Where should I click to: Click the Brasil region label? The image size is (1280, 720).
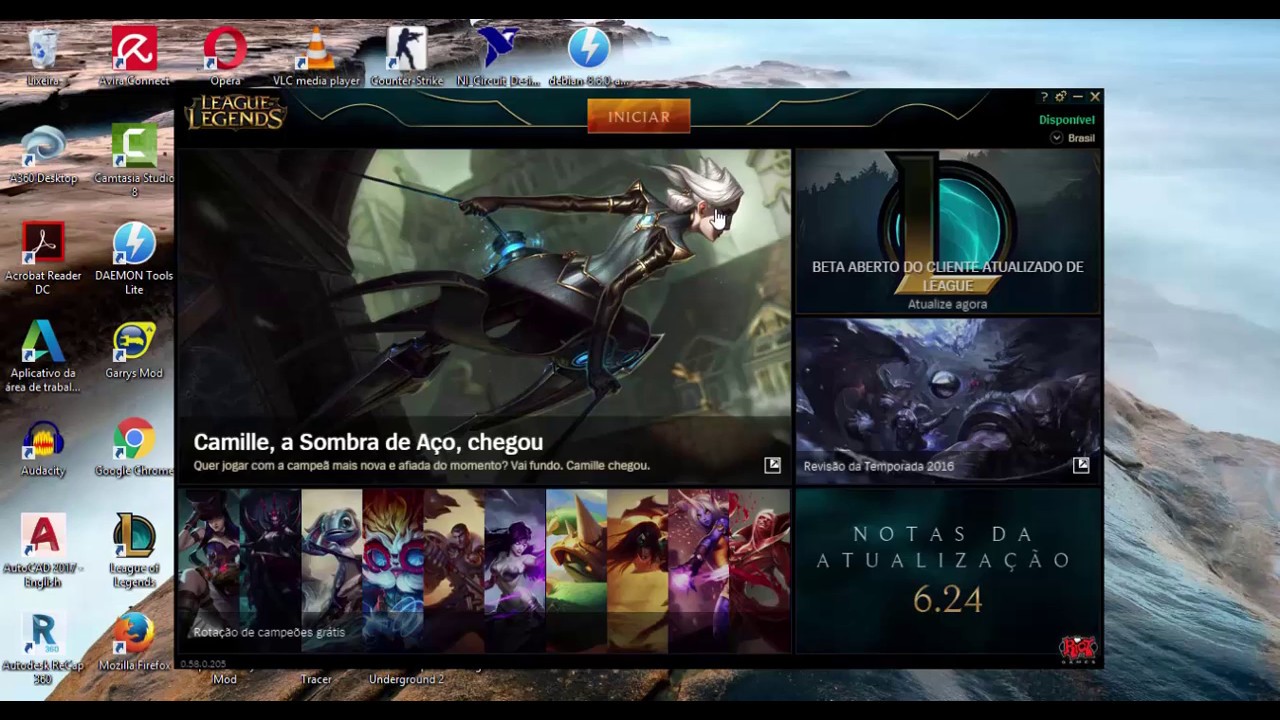coord(1081,138)
